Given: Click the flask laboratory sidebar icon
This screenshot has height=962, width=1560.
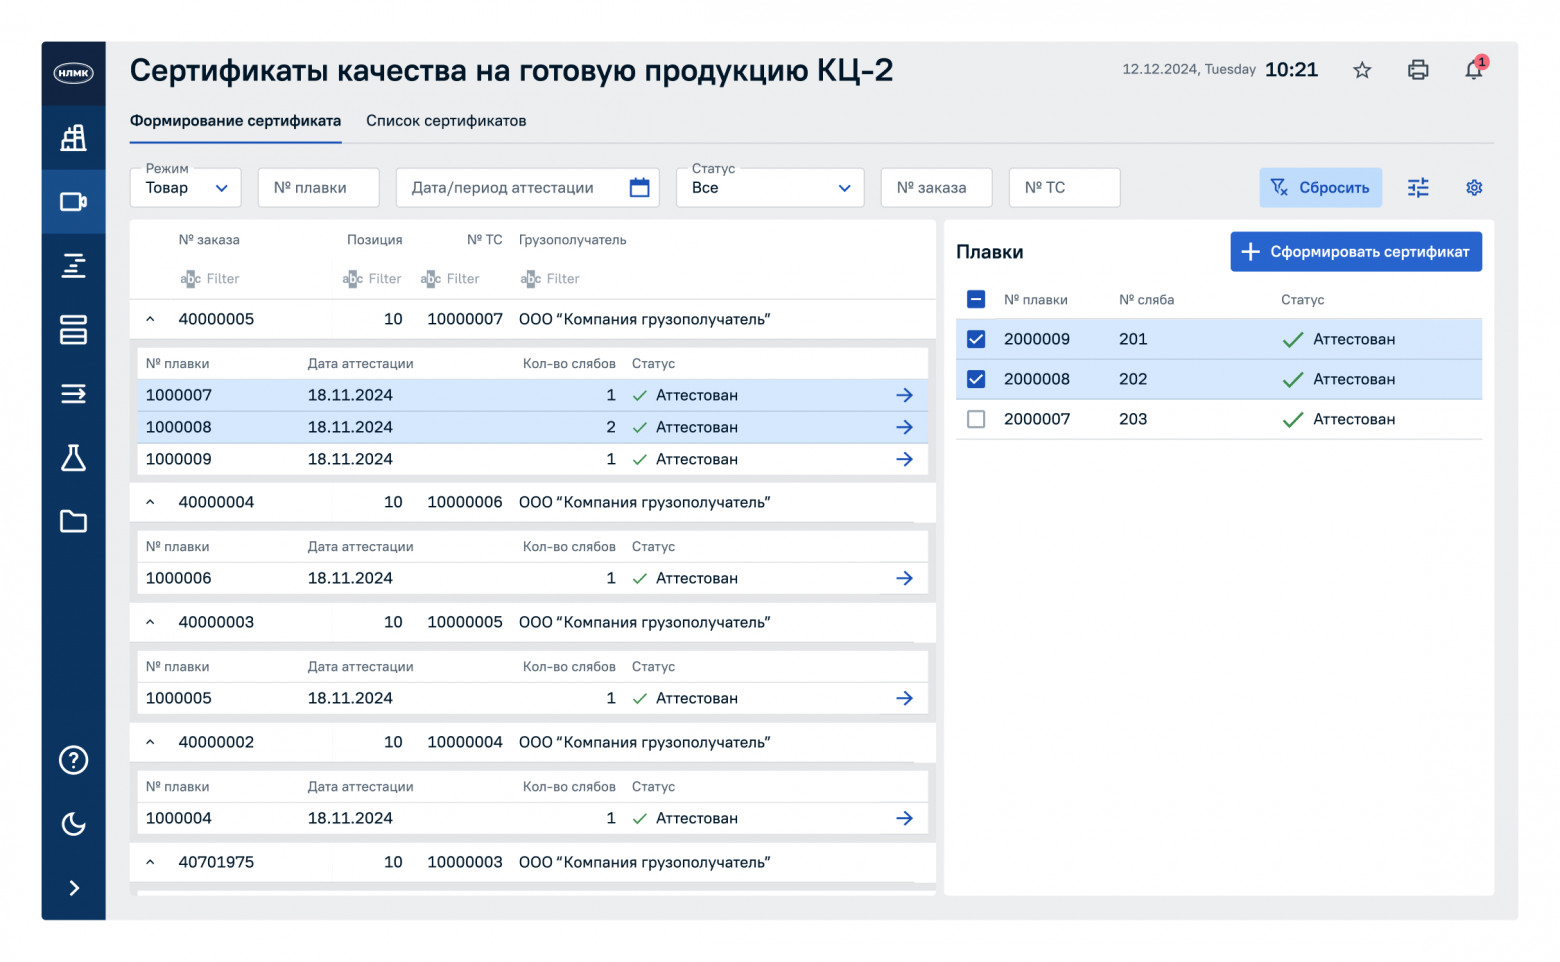Looking at the screenshot, I should coord(74,458).
